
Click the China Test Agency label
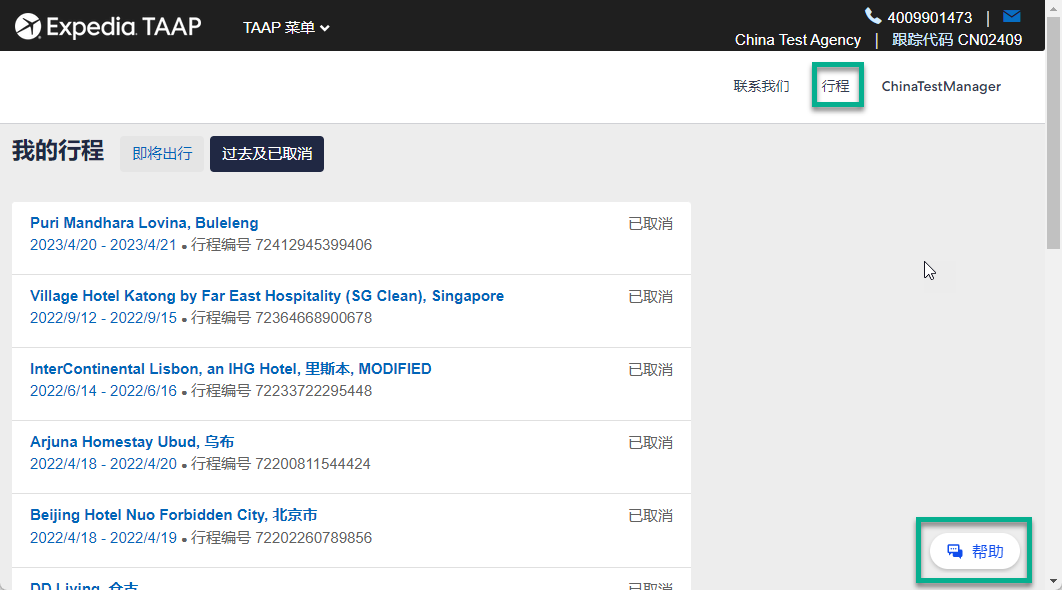(798, 40)
